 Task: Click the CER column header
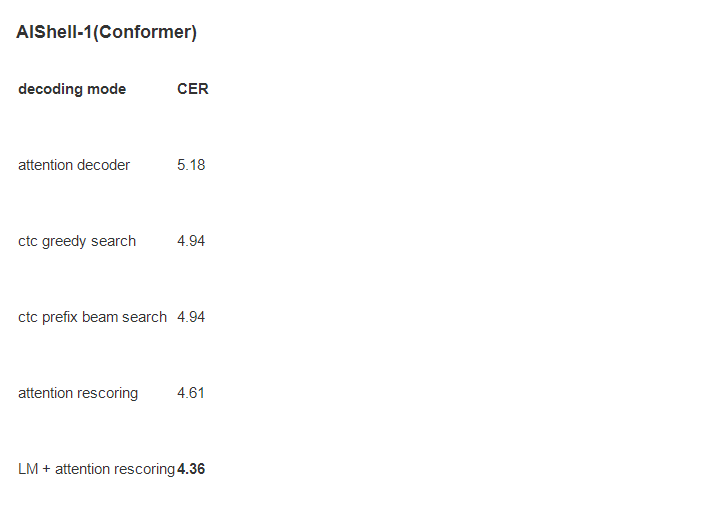[x=193, y=89]
